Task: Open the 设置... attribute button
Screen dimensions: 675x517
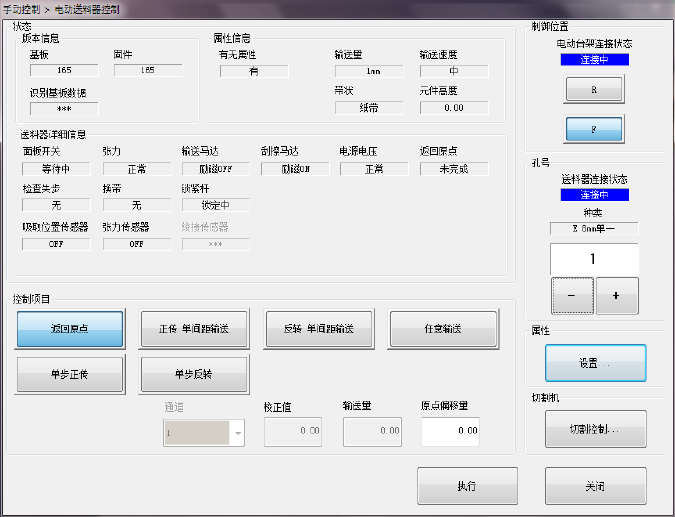Action: 595,363
